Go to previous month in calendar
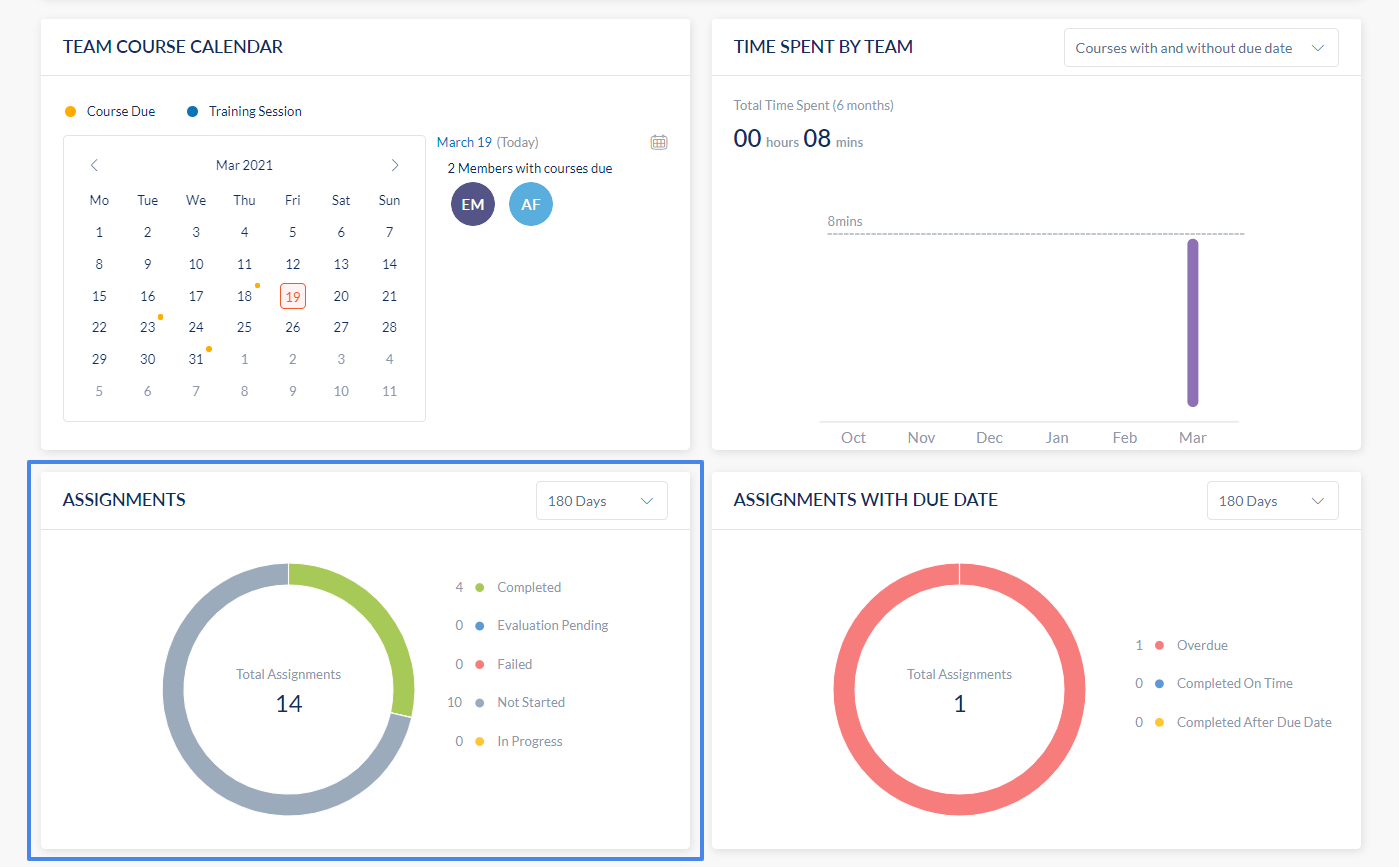The width and height of the screenshot is (1399, 867). coord(94,165)
